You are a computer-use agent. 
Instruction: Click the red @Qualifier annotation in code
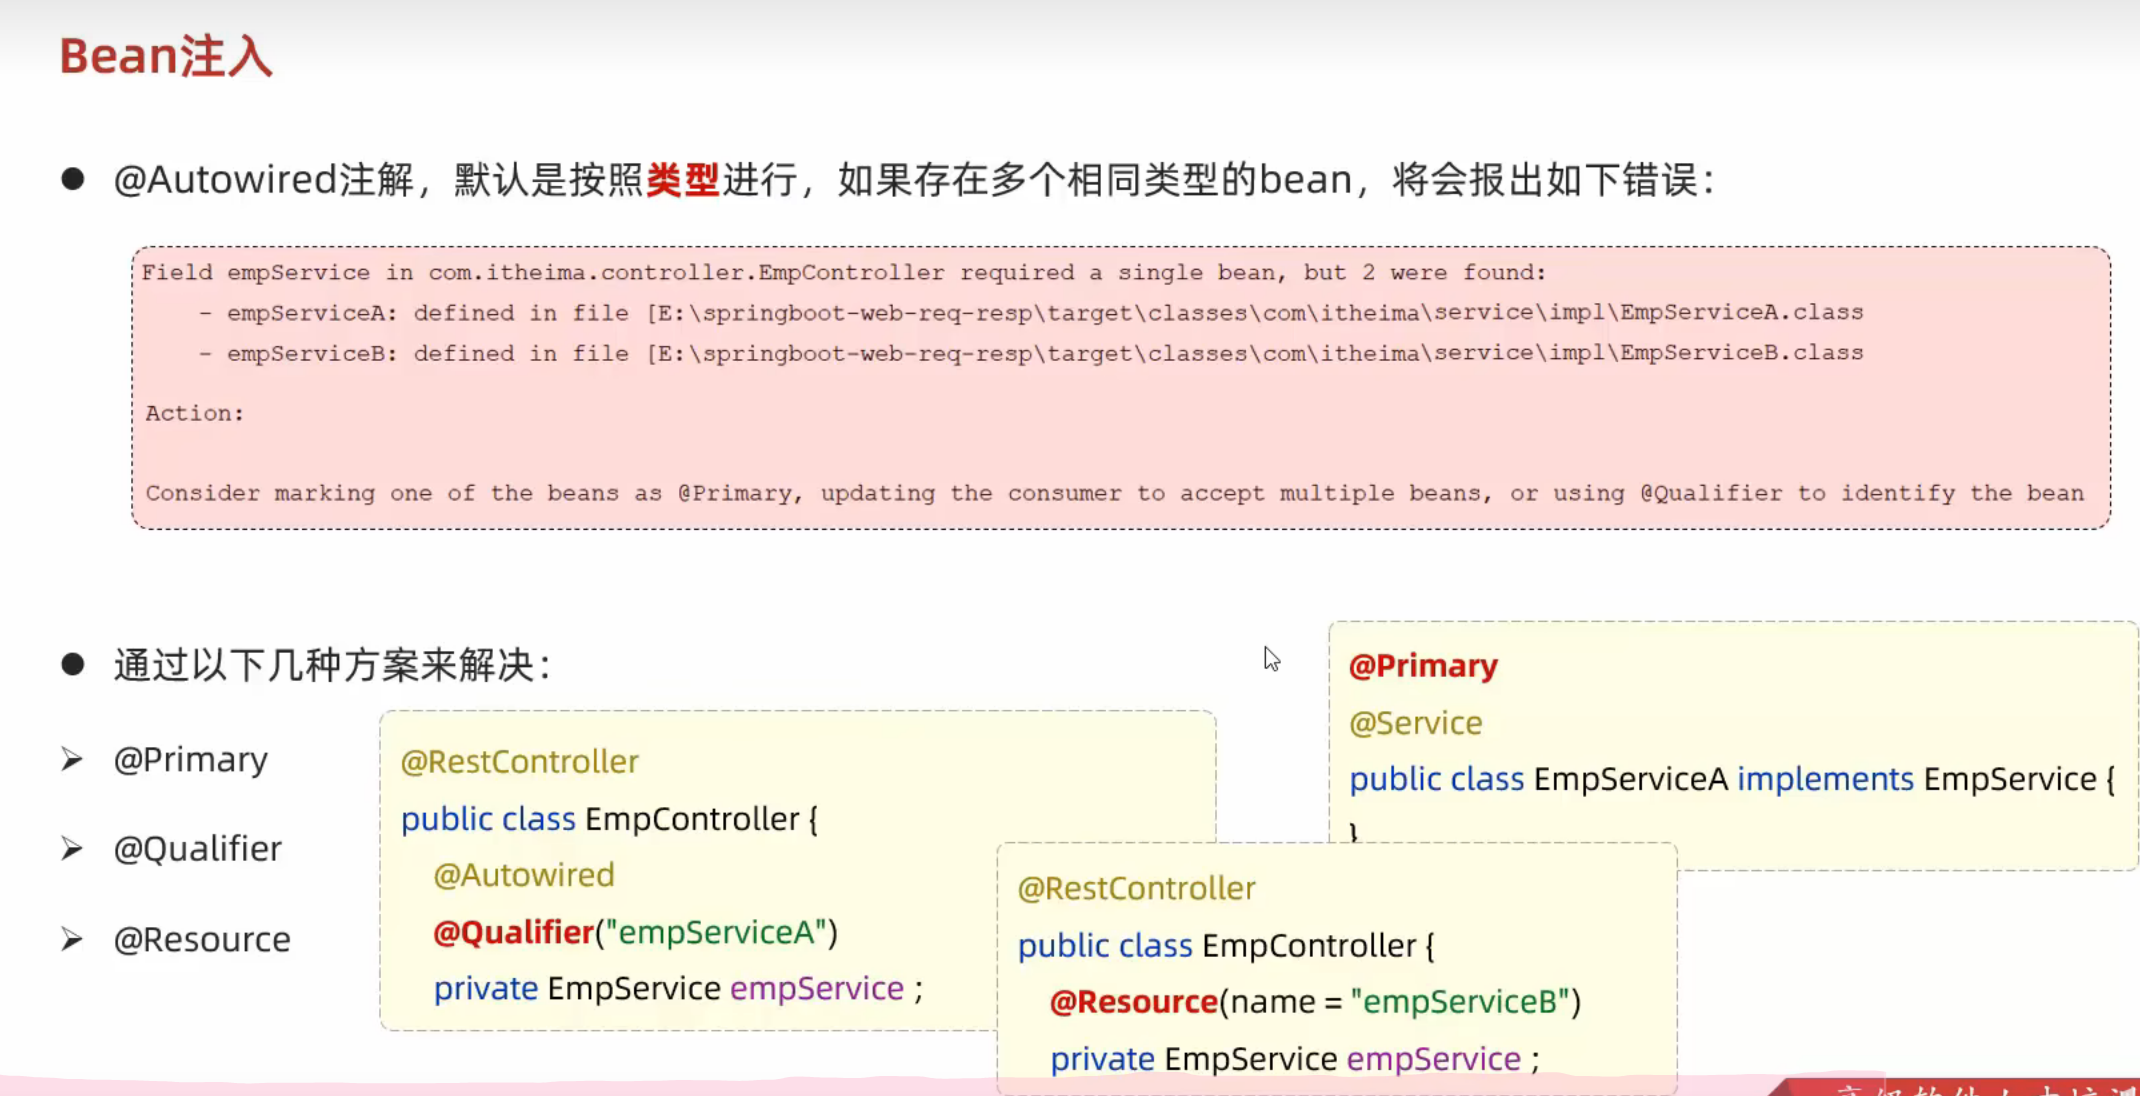[513, 933]
